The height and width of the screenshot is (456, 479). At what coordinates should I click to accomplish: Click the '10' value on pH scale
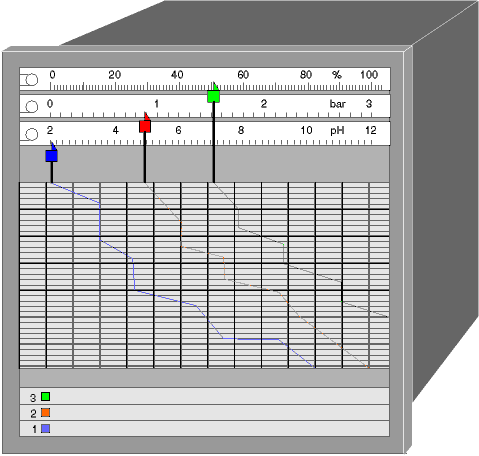(x=306, y=130)
